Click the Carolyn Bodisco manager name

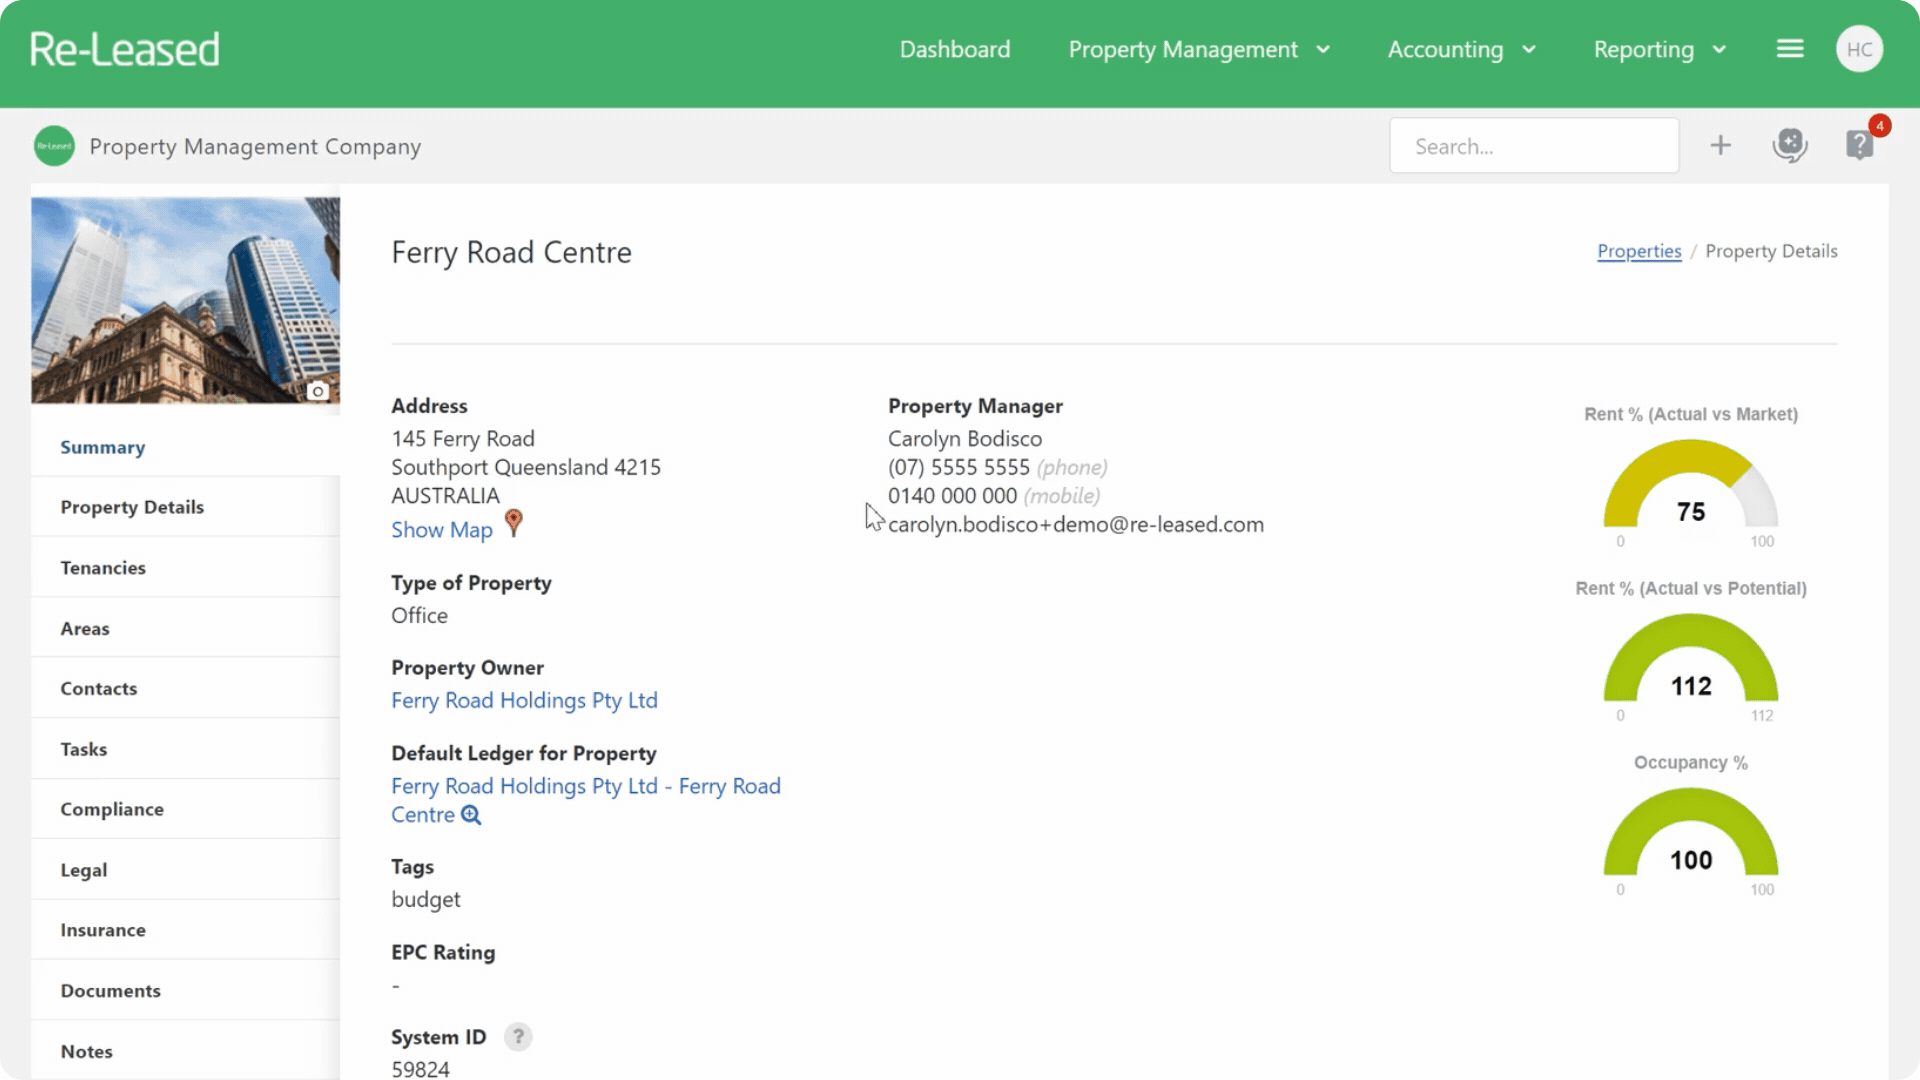point(965,438)
